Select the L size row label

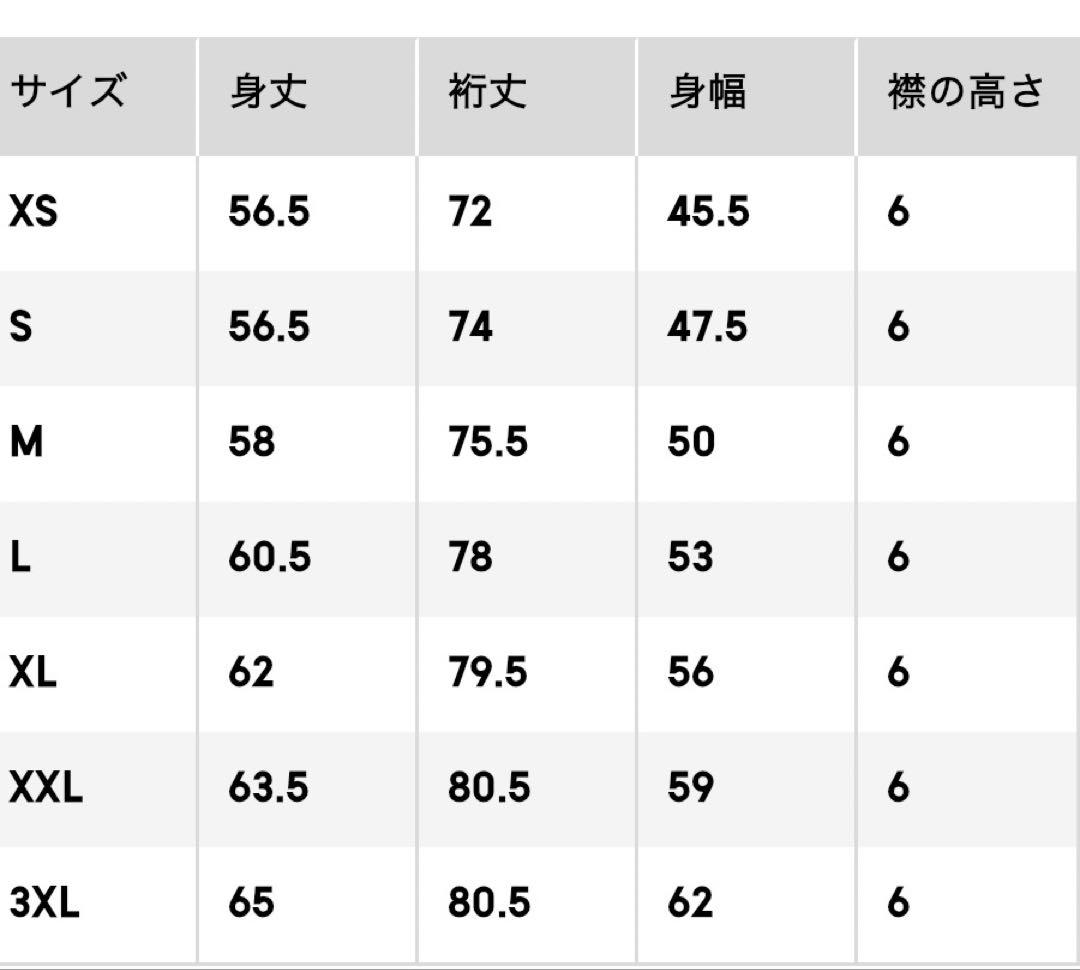[x=20, y=557]
